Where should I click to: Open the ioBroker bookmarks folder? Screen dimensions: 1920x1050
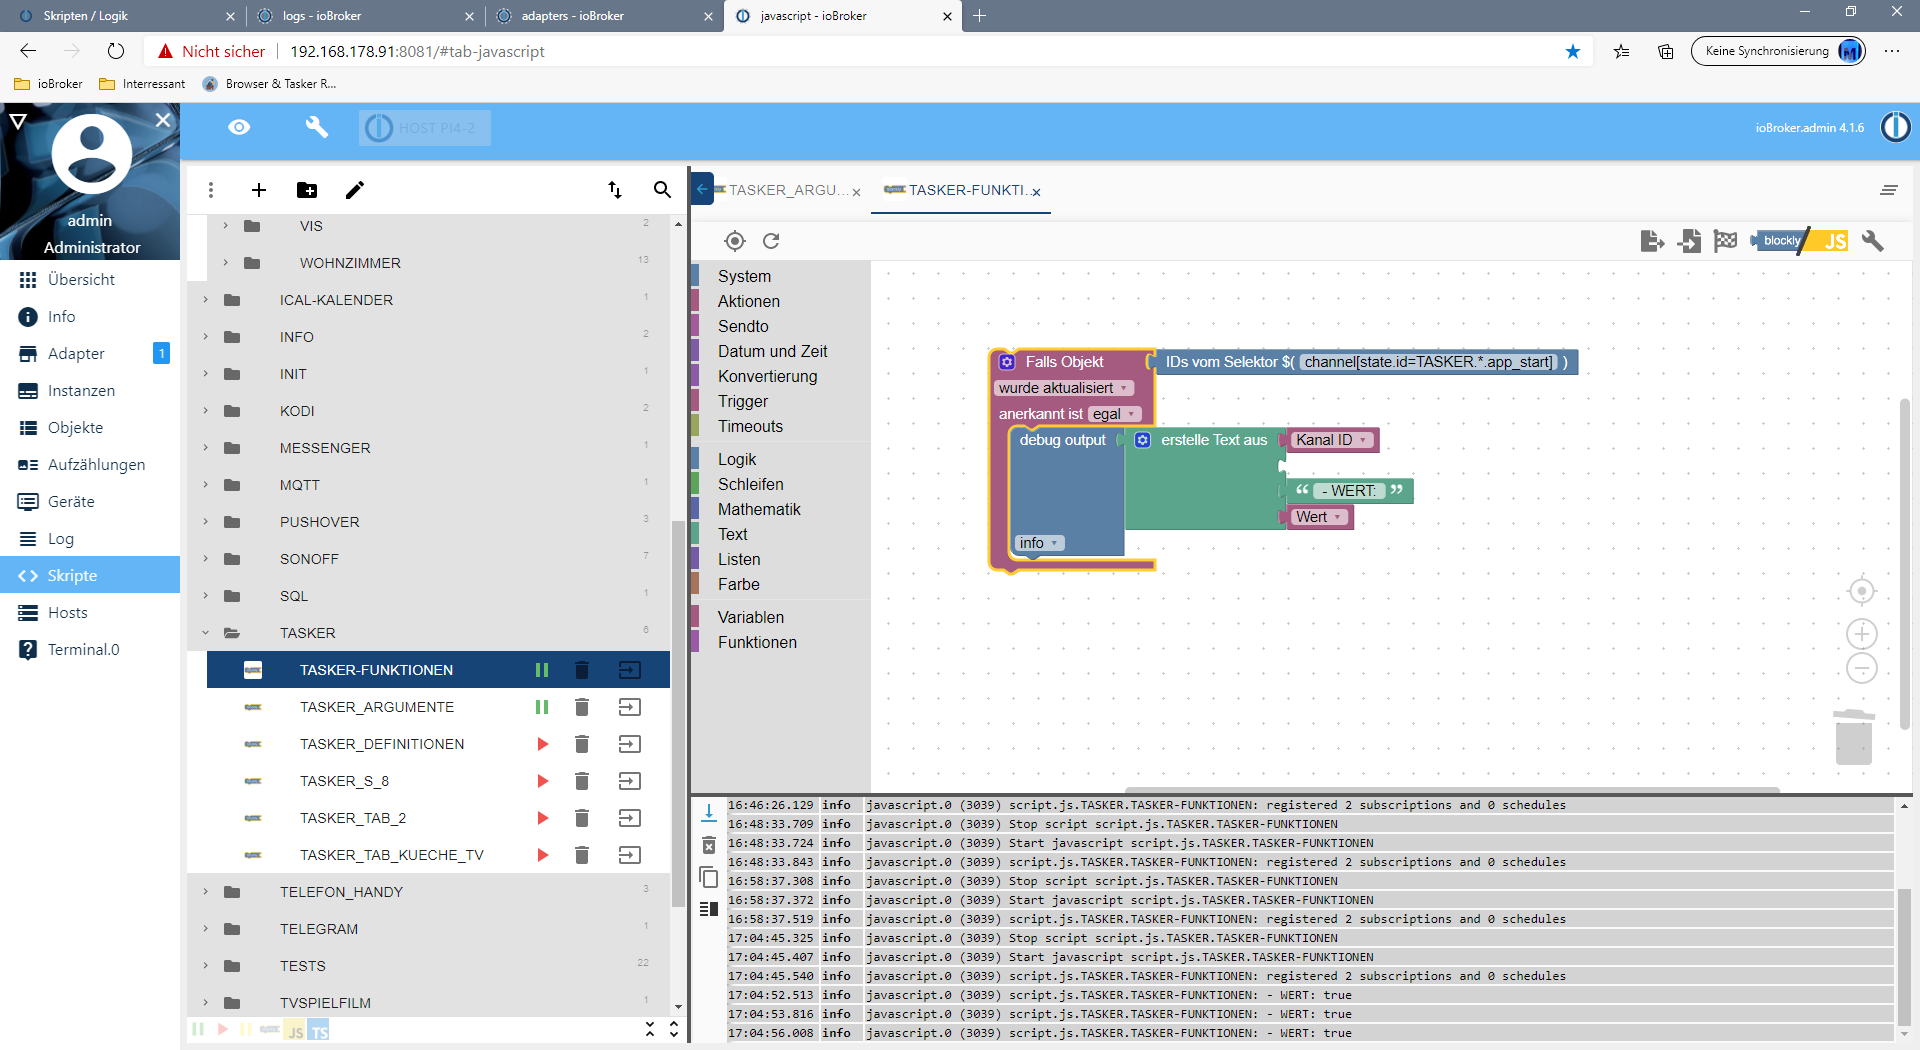48,84
